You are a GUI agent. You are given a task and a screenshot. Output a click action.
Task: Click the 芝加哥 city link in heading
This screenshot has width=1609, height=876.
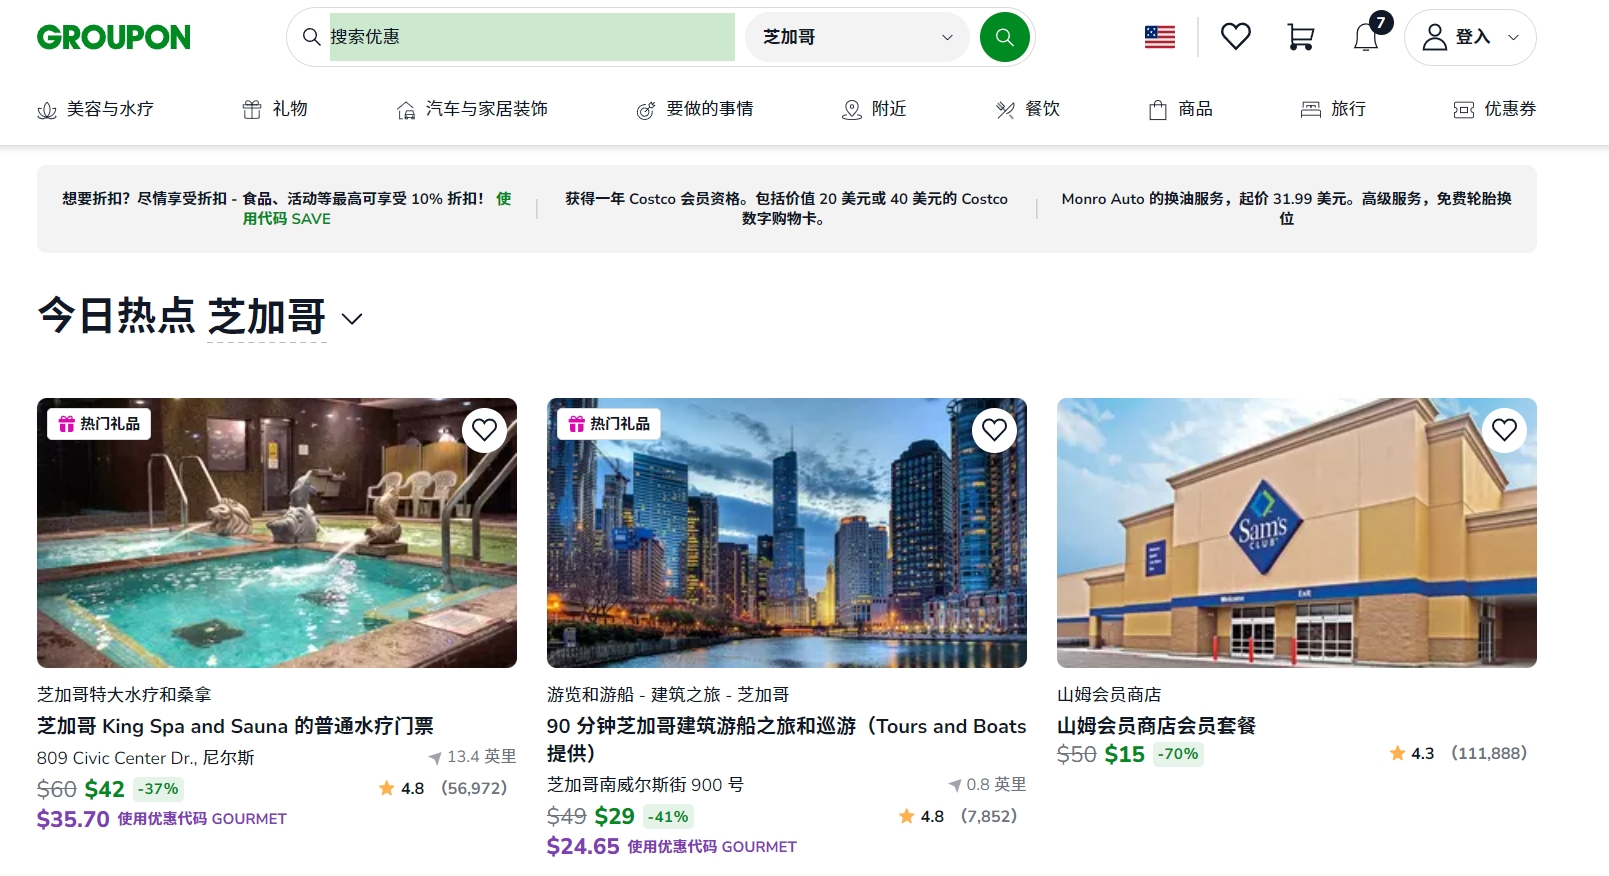point(267,317)
